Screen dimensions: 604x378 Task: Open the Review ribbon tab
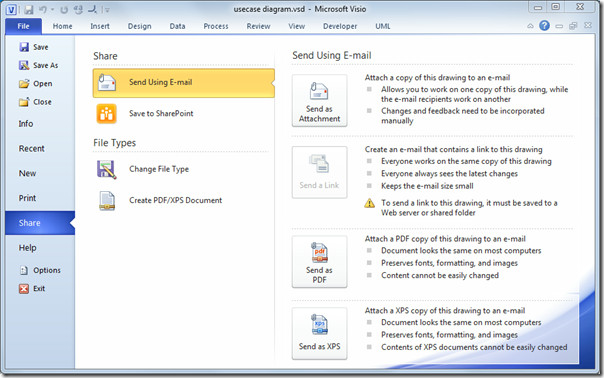tap(258, 26)
